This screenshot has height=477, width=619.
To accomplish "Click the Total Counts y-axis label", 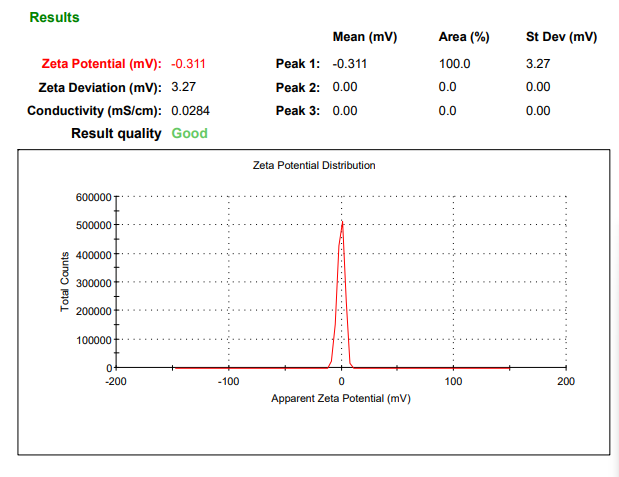I will [x=65, y=282].
